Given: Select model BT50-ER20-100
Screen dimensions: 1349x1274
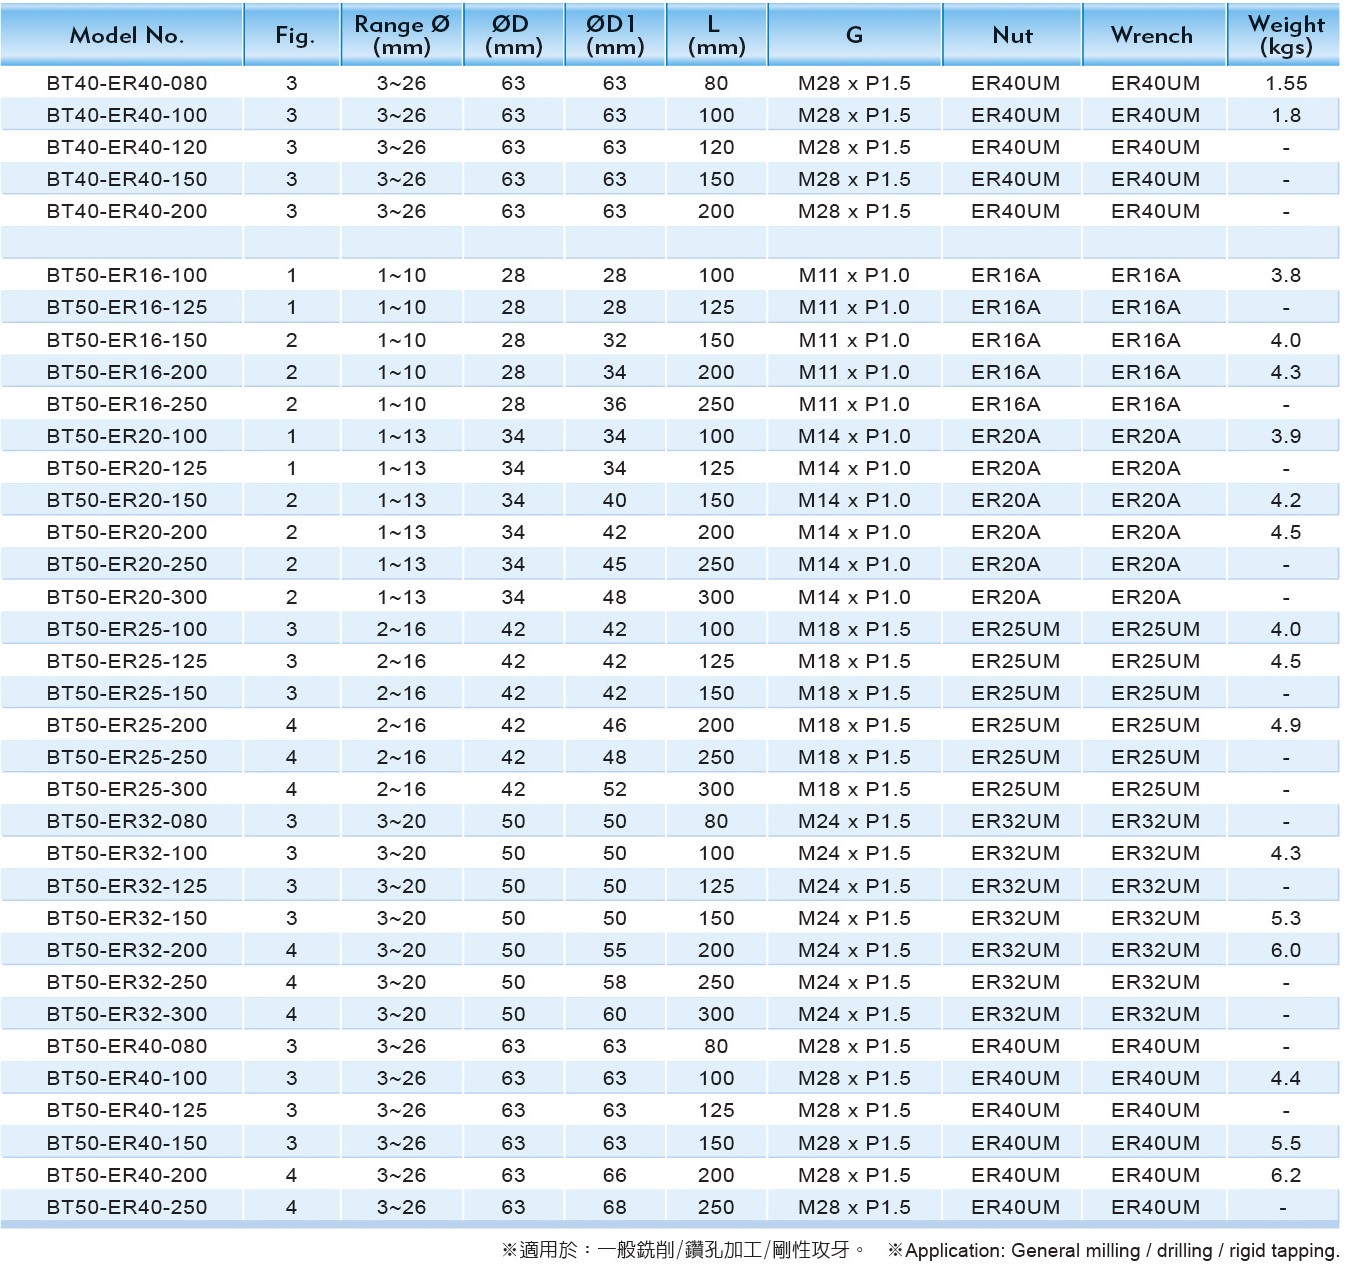Looking at the screenshot, I should coord(127,436).
